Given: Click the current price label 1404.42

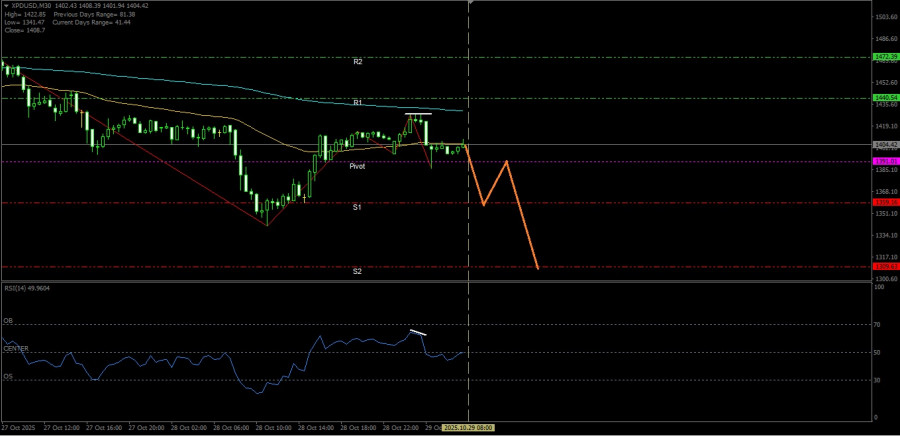Looking at the screenshot, I should pos(886,144).
